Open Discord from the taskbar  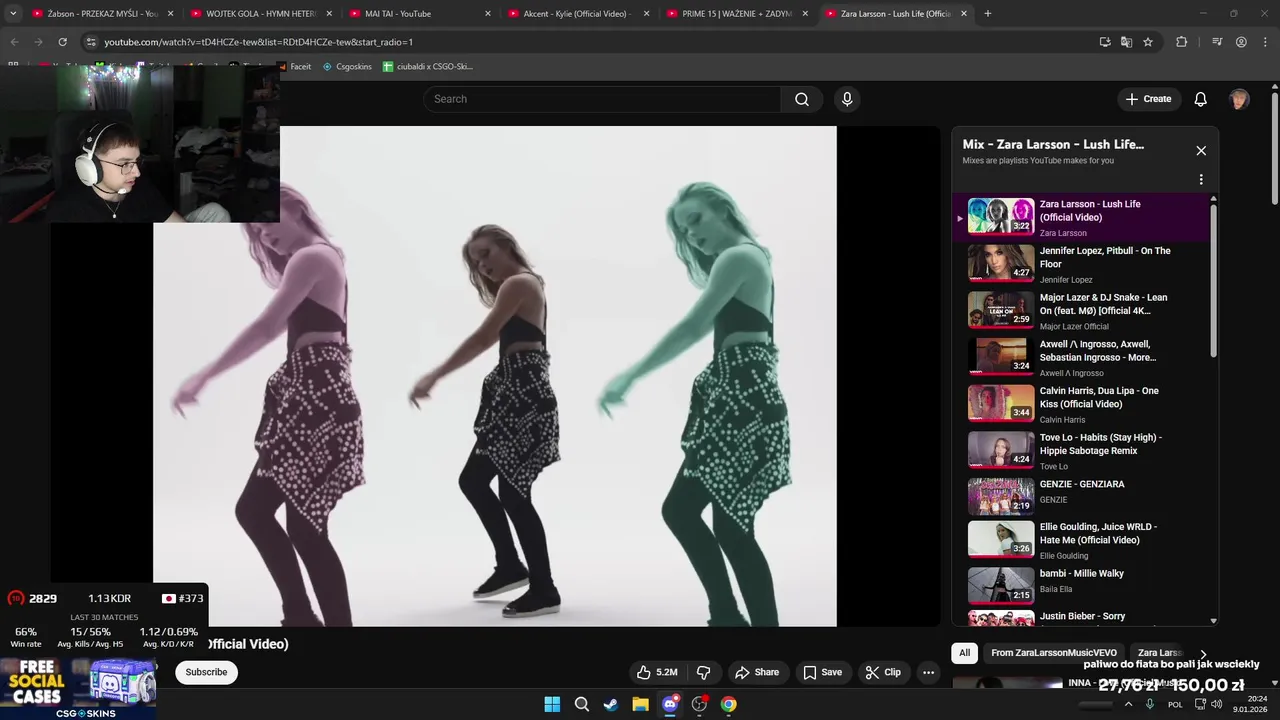670,704
